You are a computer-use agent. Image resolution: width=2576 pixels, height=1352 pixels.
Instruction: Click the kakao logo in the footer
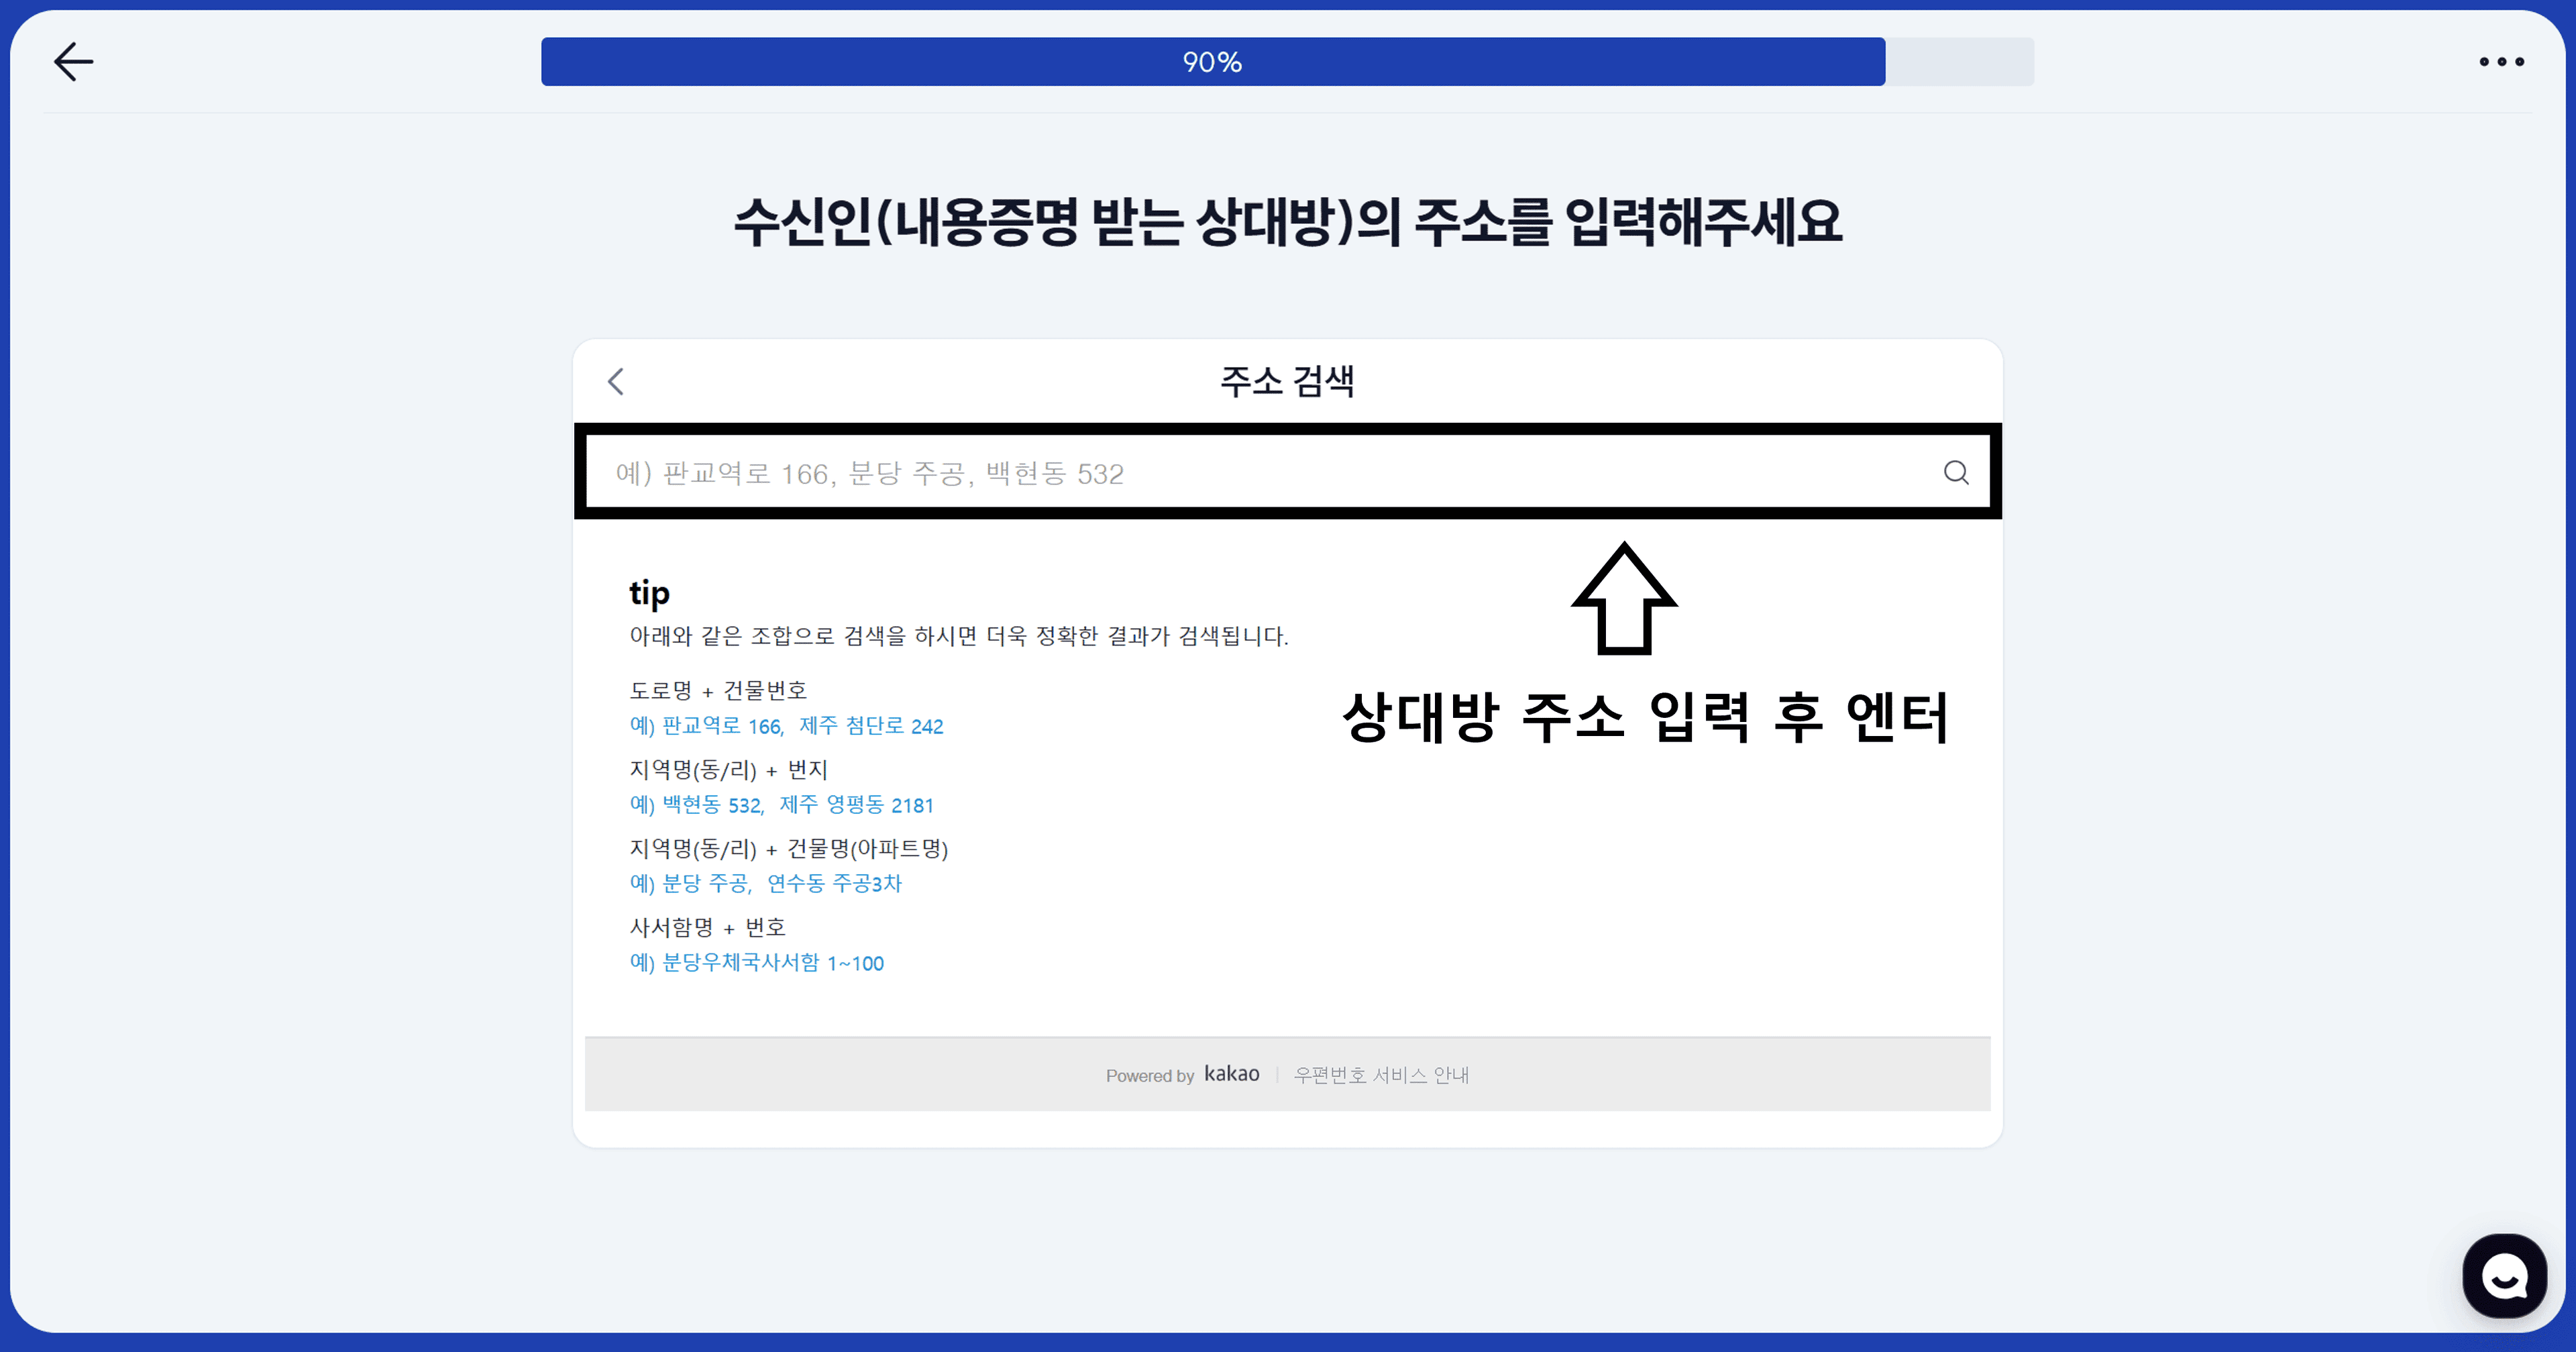click(1231, 1073)
